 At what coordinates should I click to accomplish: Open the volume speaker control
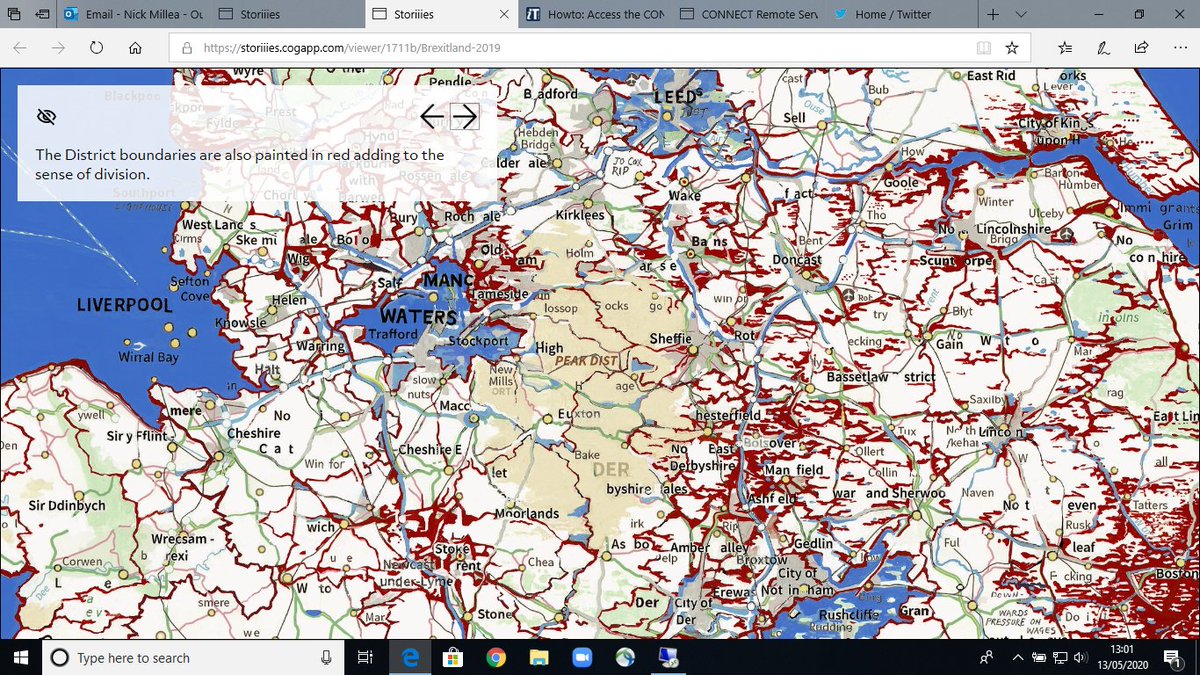pos(1079,657)
